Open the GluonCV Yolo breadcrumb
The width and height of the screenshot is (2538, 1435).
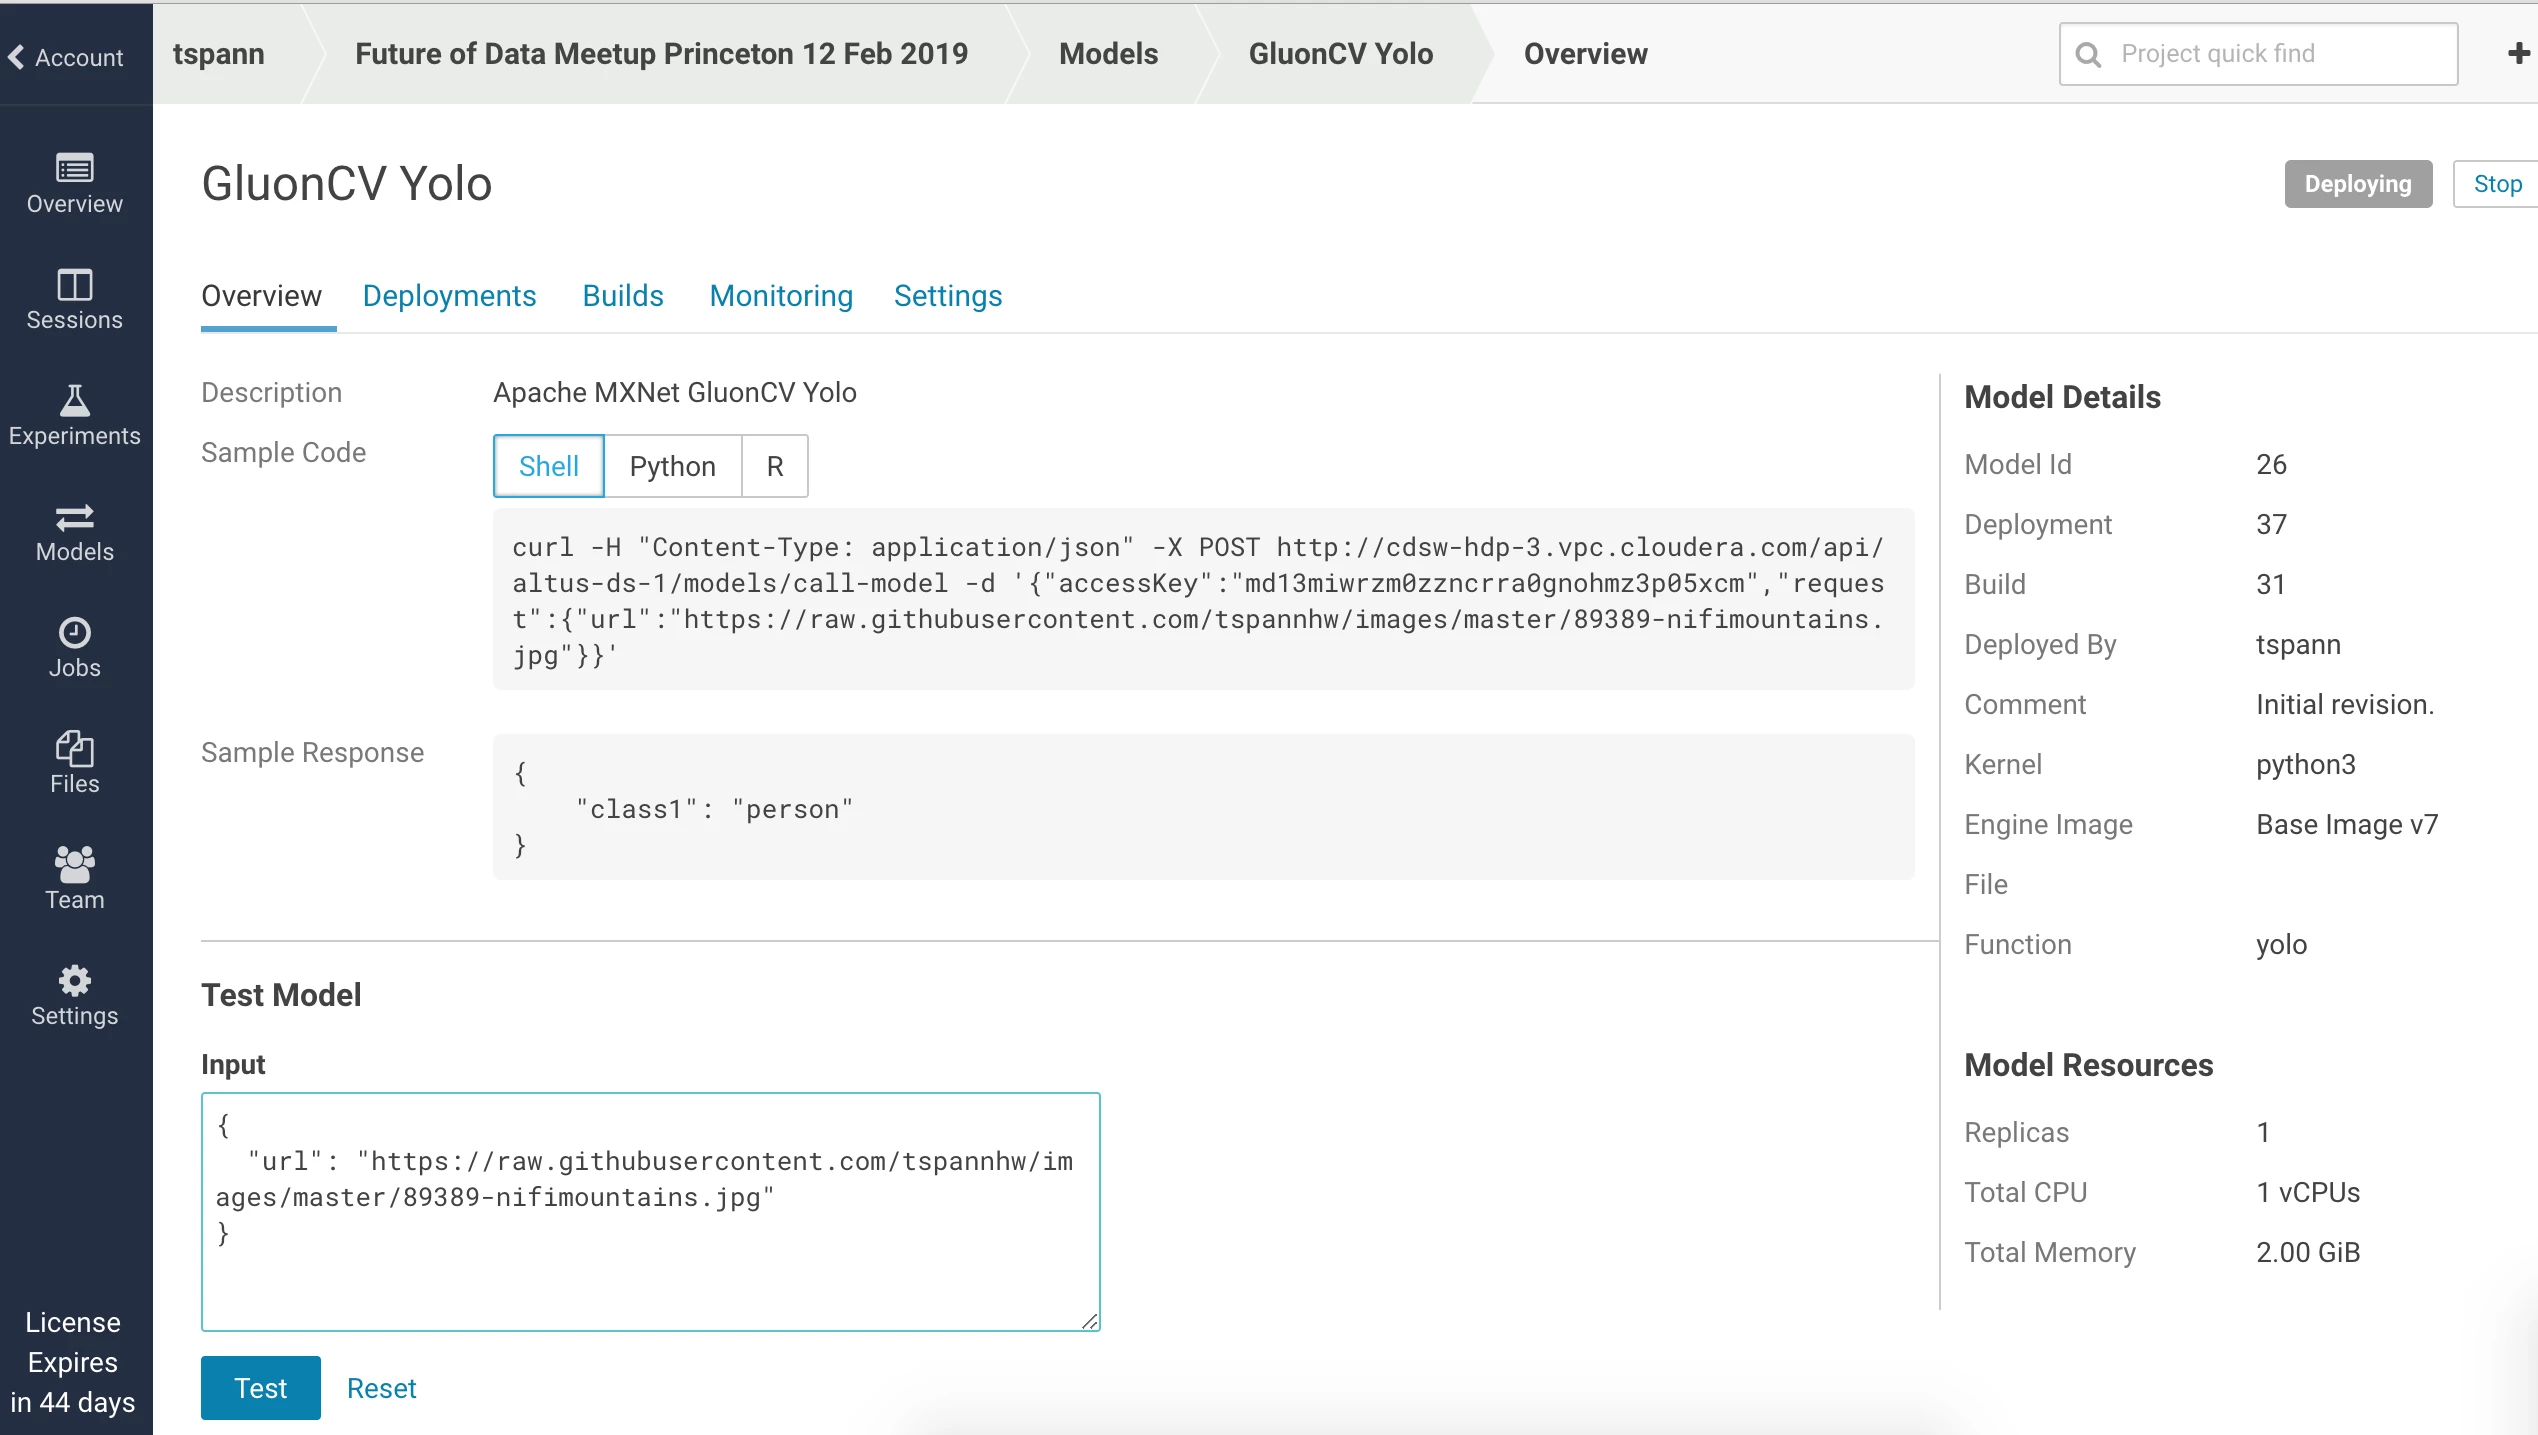click(1340, 54)
